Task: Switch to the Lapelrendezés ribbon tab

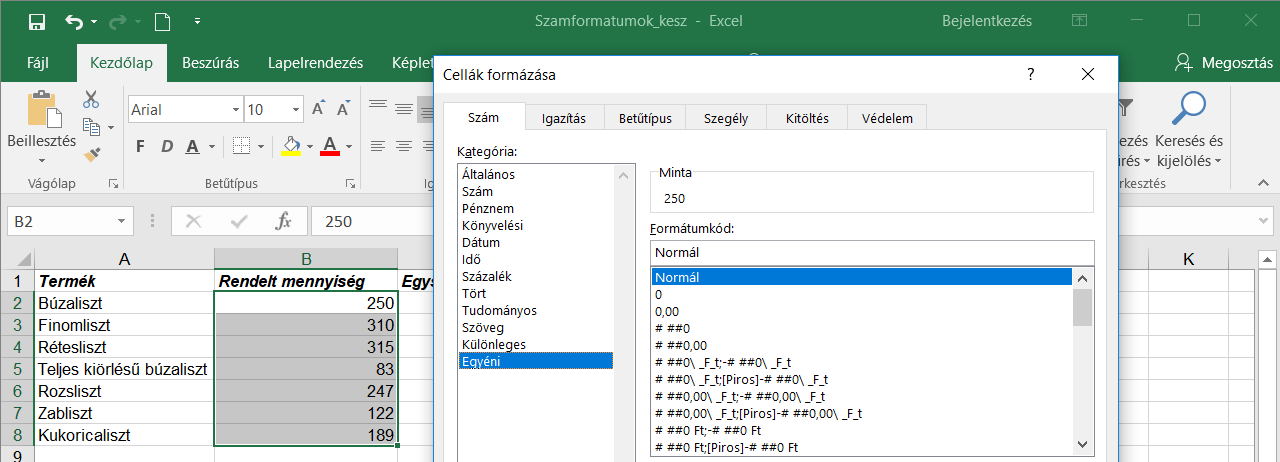Action: pos(315,63)
